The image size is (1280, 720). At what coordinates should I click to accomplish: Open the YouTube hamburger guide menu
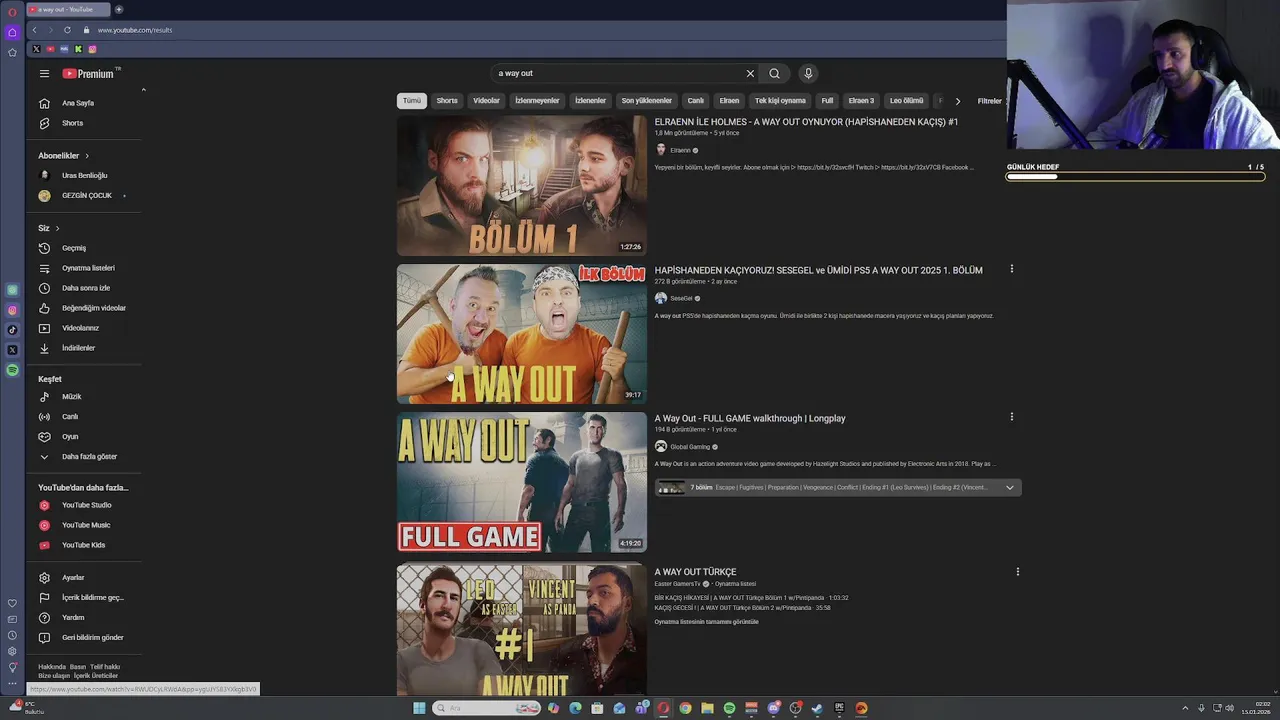tap(44, 73)
